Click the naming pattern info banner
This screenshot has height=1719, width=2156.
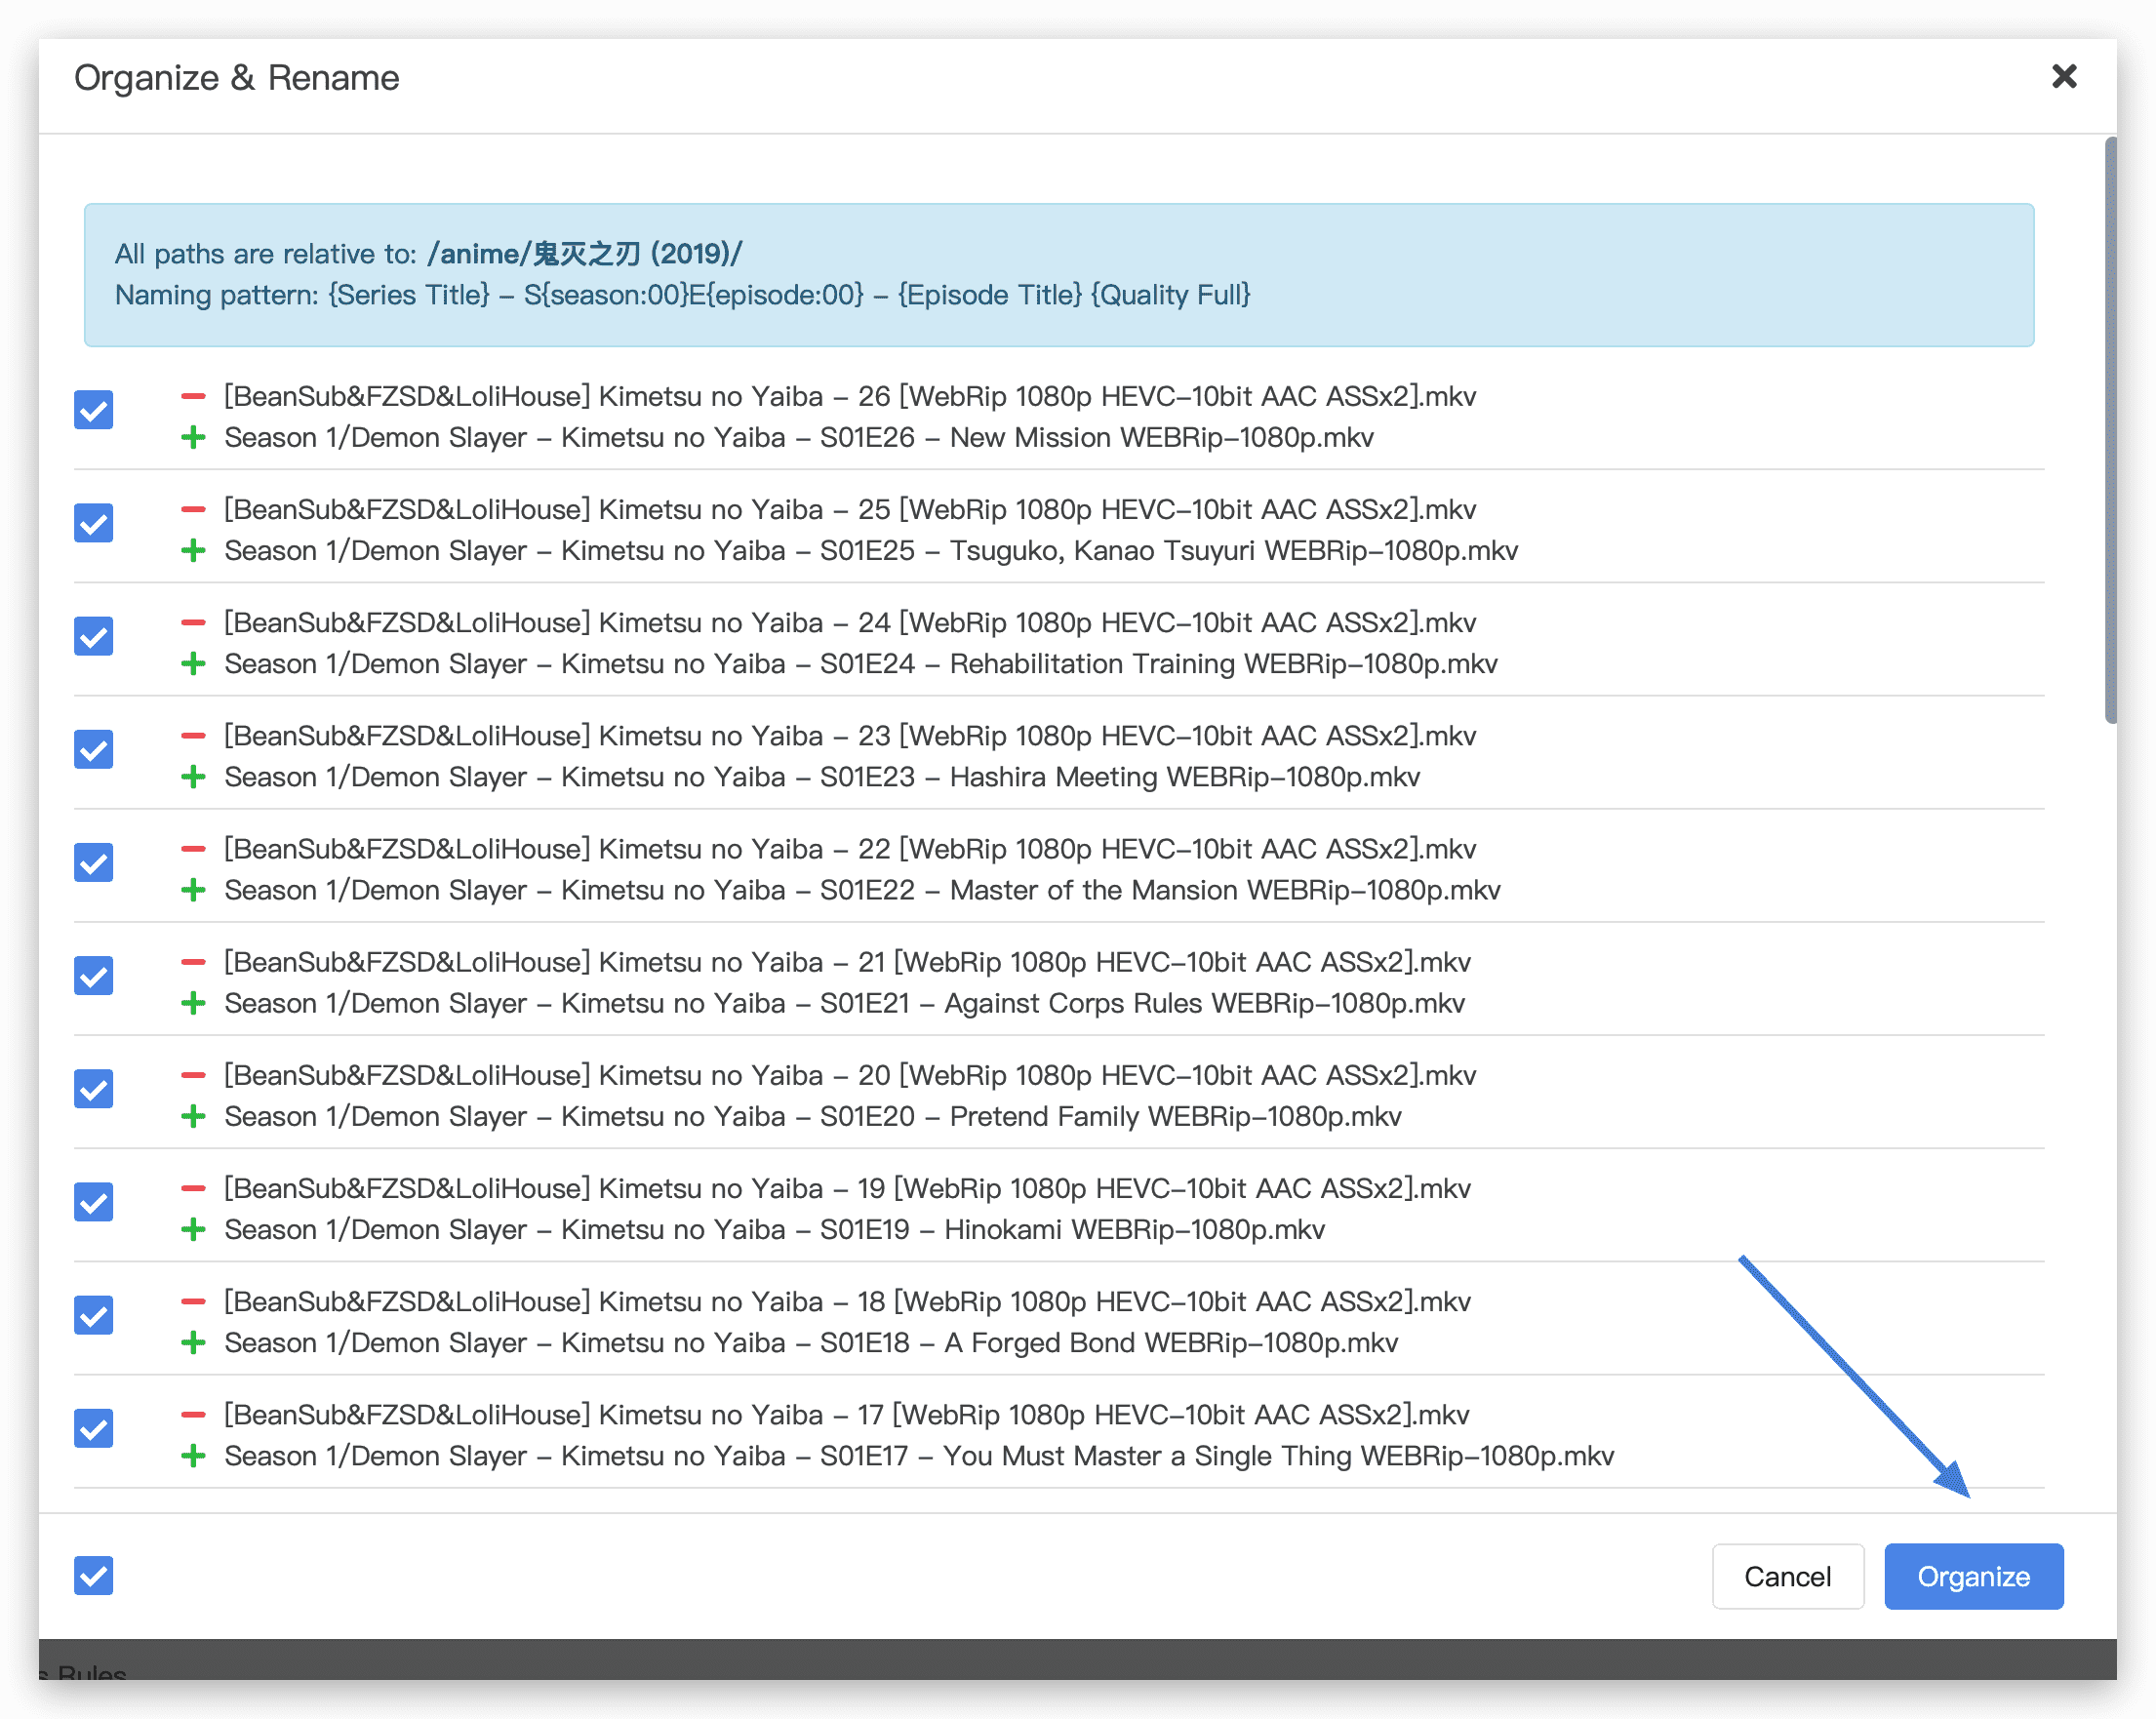[1058, 275]
